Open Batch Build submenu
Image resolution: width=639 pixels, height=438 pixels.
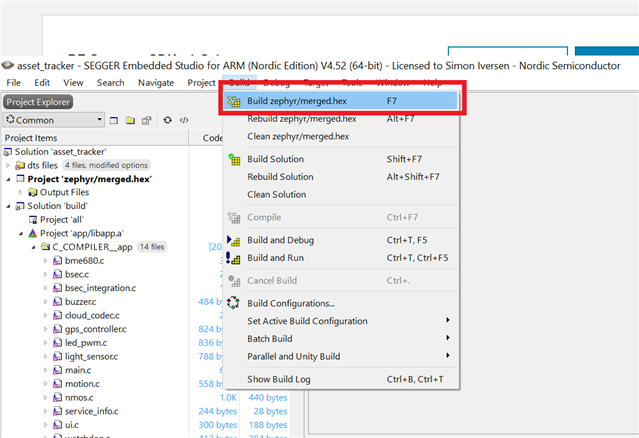pyautogui.click(x=341, y=339)
